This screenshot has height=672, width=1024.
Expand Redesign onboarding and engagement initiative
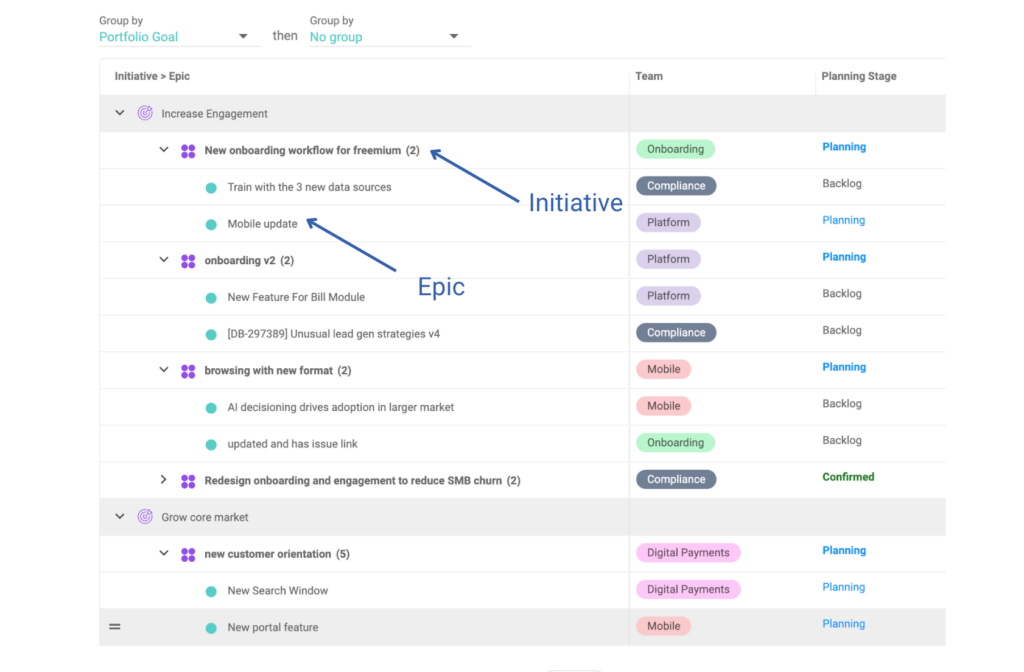pos(163,479)
